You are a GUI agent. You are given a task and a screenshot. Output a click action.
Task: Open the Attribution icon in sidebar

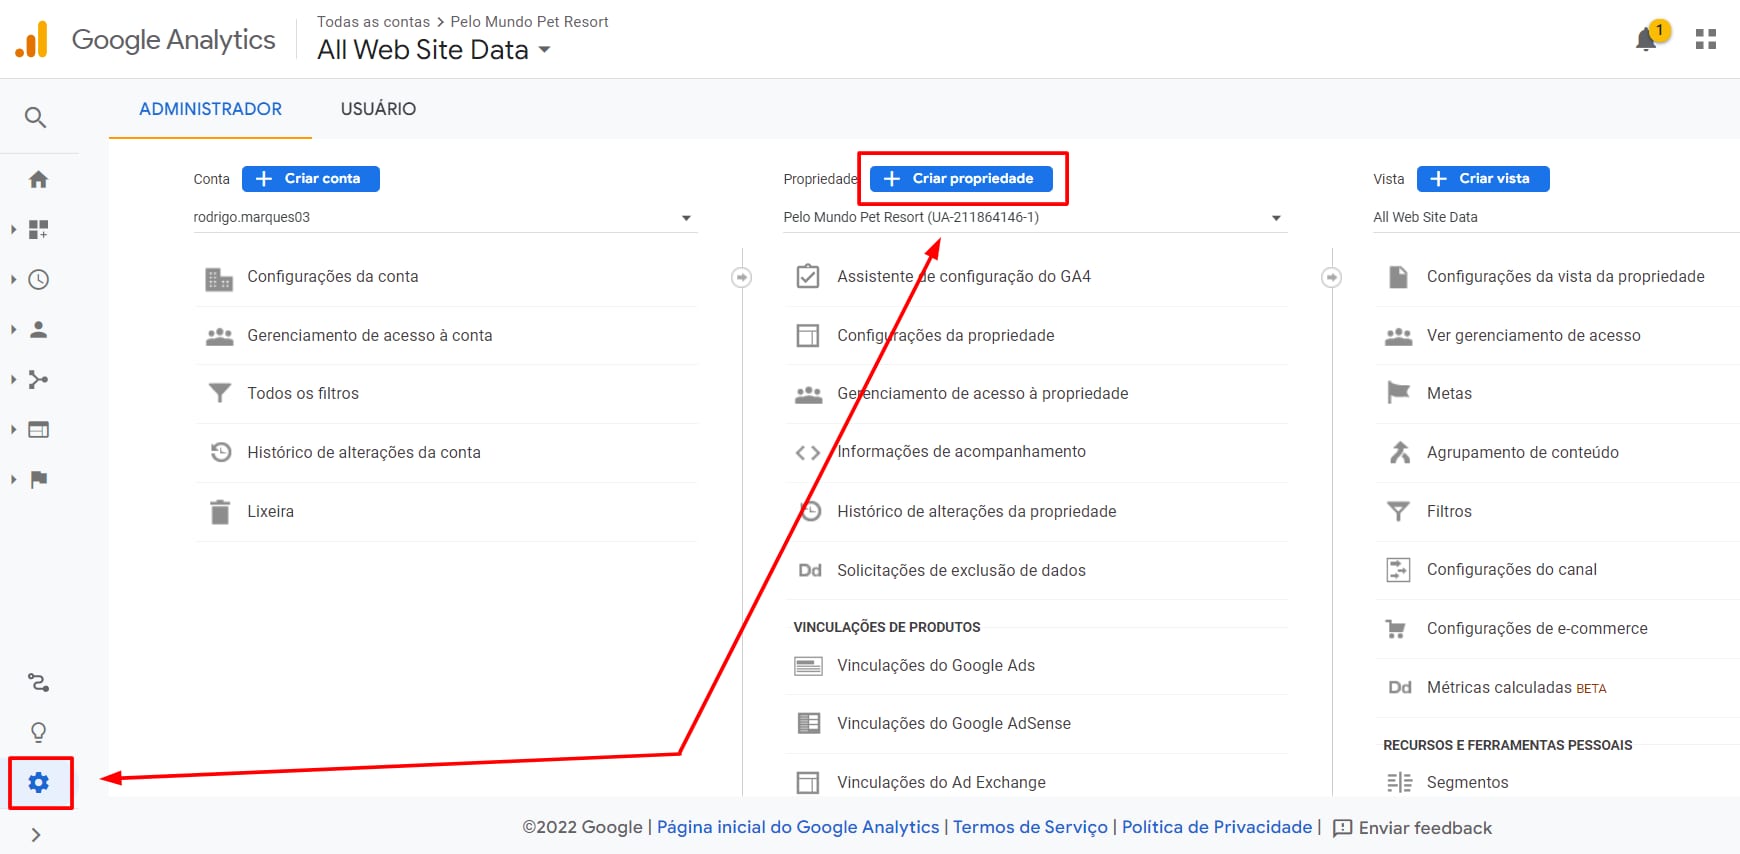[38, 683]
